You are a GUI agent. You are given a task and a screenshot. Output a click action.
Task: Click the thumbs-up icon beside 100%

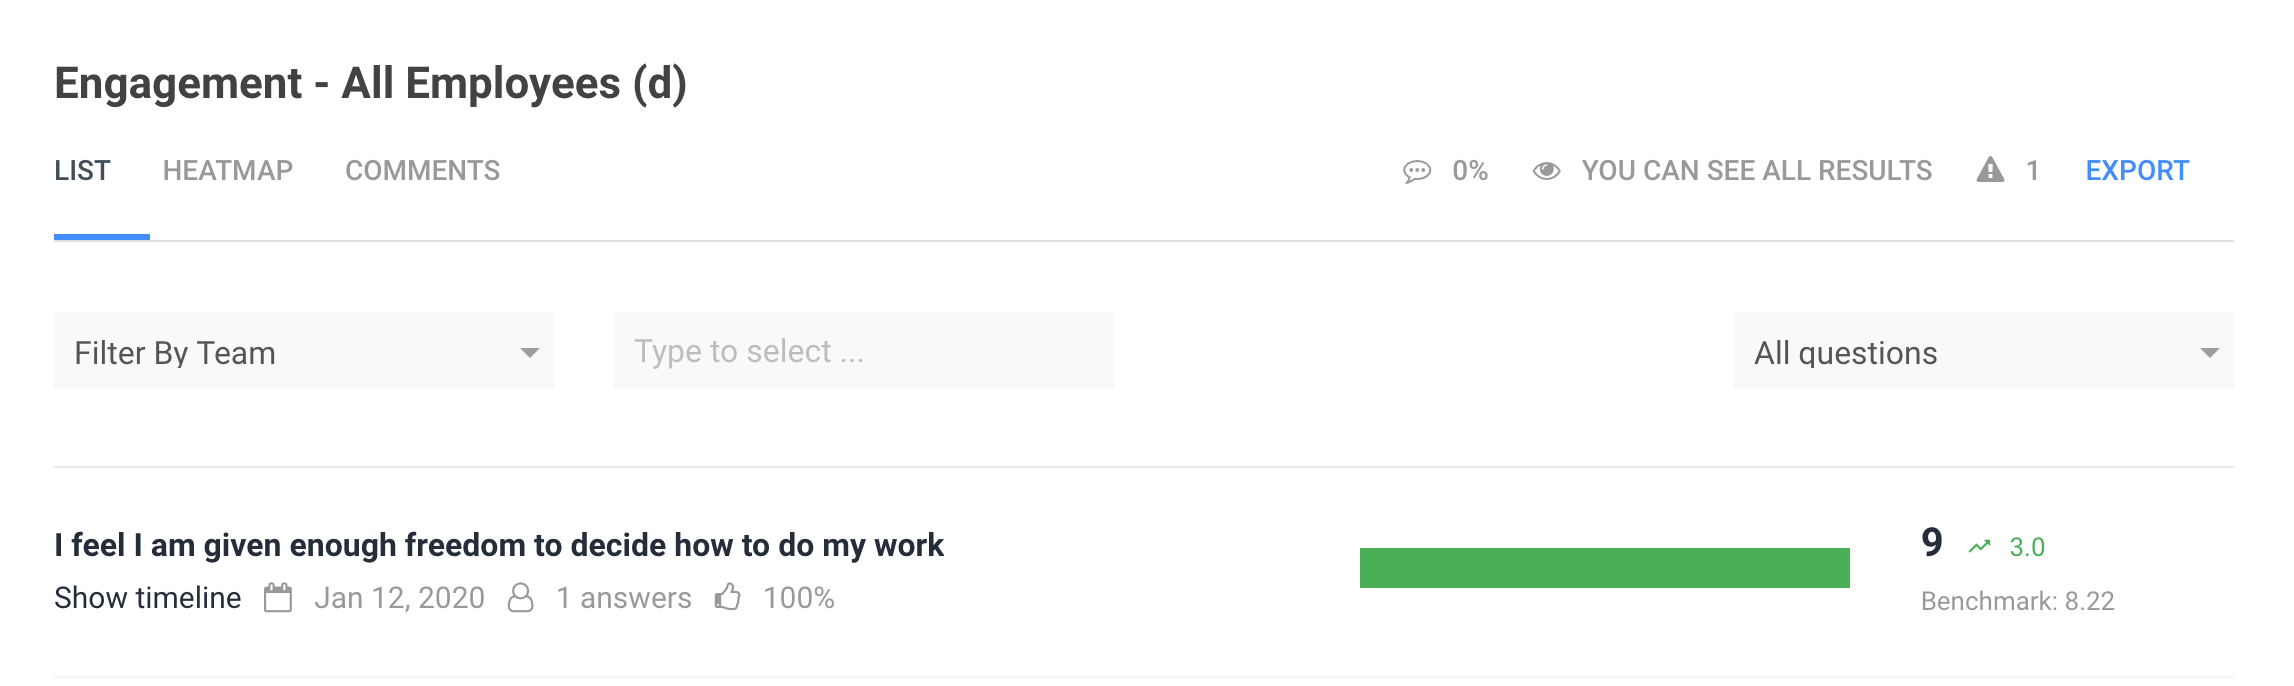(x=728, y=597)
